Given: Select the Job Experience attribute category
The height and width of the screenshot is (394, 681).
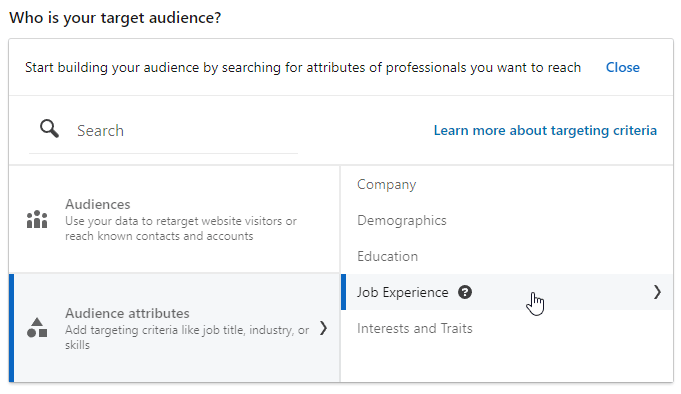Looking at the screenshot, I should point(507,292).
